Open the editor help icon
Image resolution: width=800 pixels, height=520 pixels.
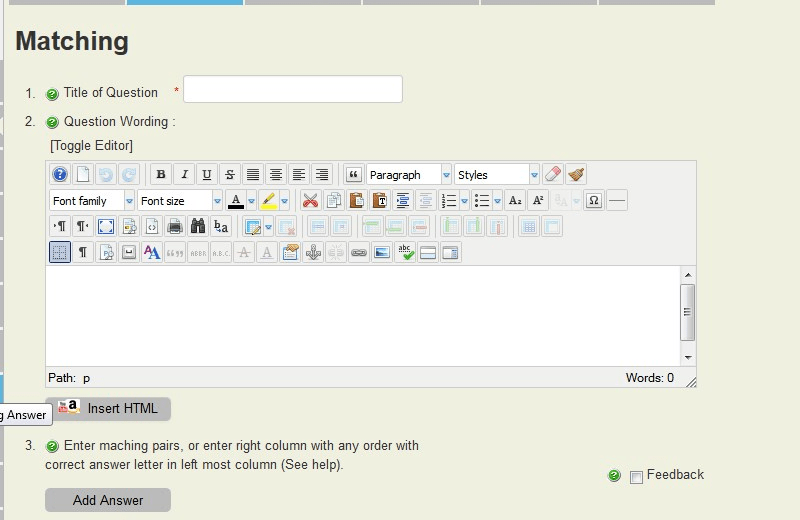point(60,175)
